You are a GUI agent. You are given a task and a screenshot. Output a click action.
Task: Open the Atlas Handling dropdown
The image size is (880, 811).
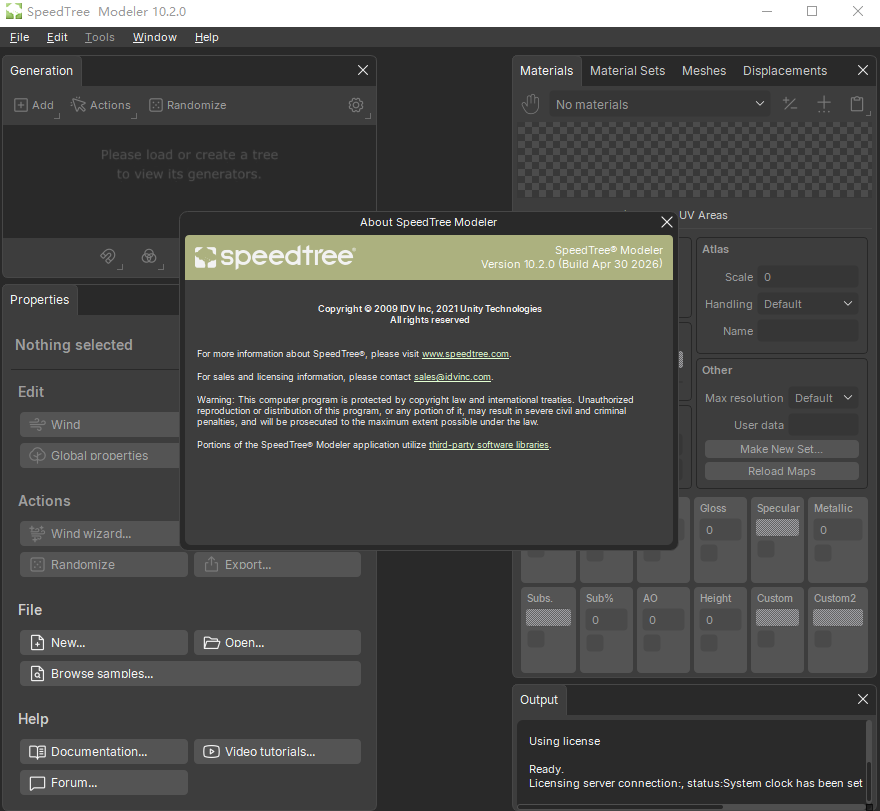click(808, 304)
